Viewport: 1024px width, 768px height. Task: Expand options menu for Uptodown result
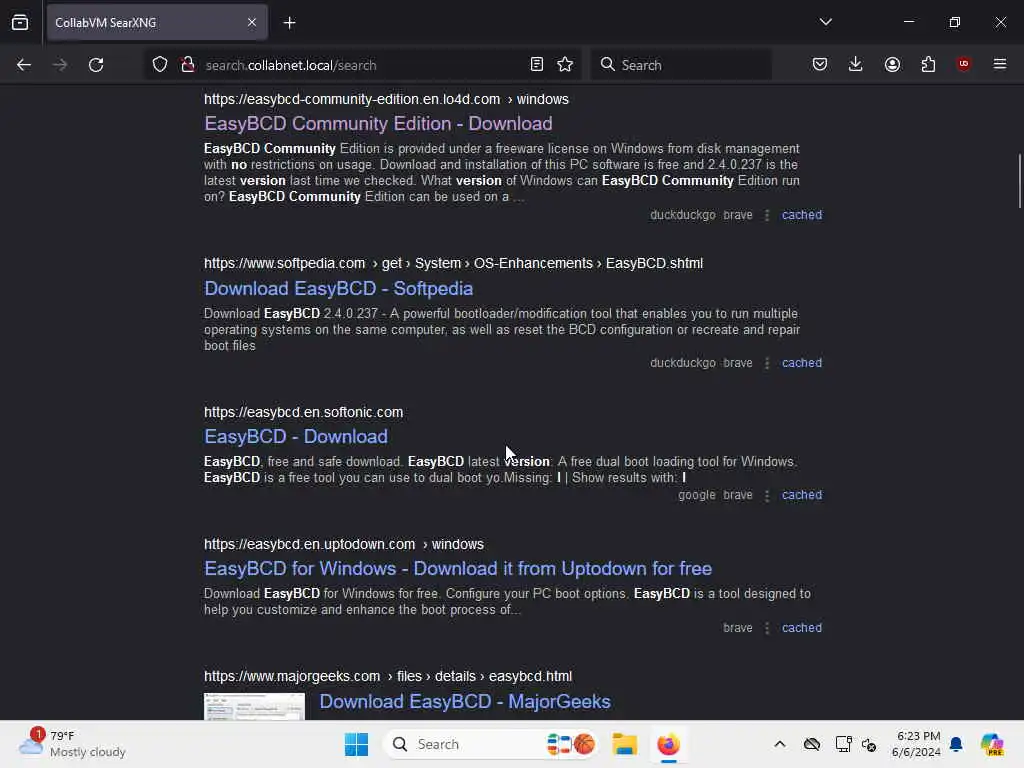[767, 628]
